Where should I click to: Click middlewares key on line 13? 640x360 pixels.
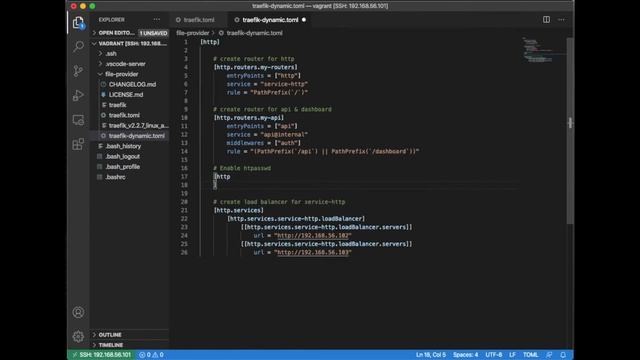(x=245, y=143)
